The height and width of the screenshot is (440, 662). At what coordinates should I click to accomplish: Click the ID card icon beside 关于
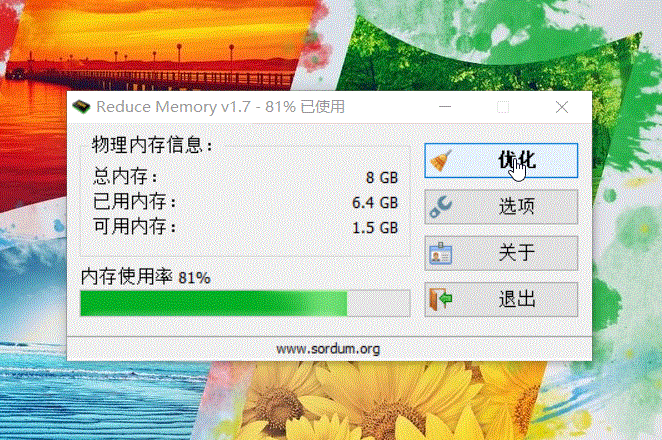coord(441,253)
